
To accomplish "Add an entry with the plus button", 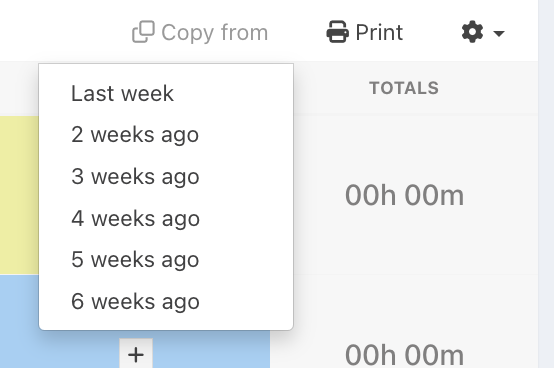I will (x=136, y=354).
